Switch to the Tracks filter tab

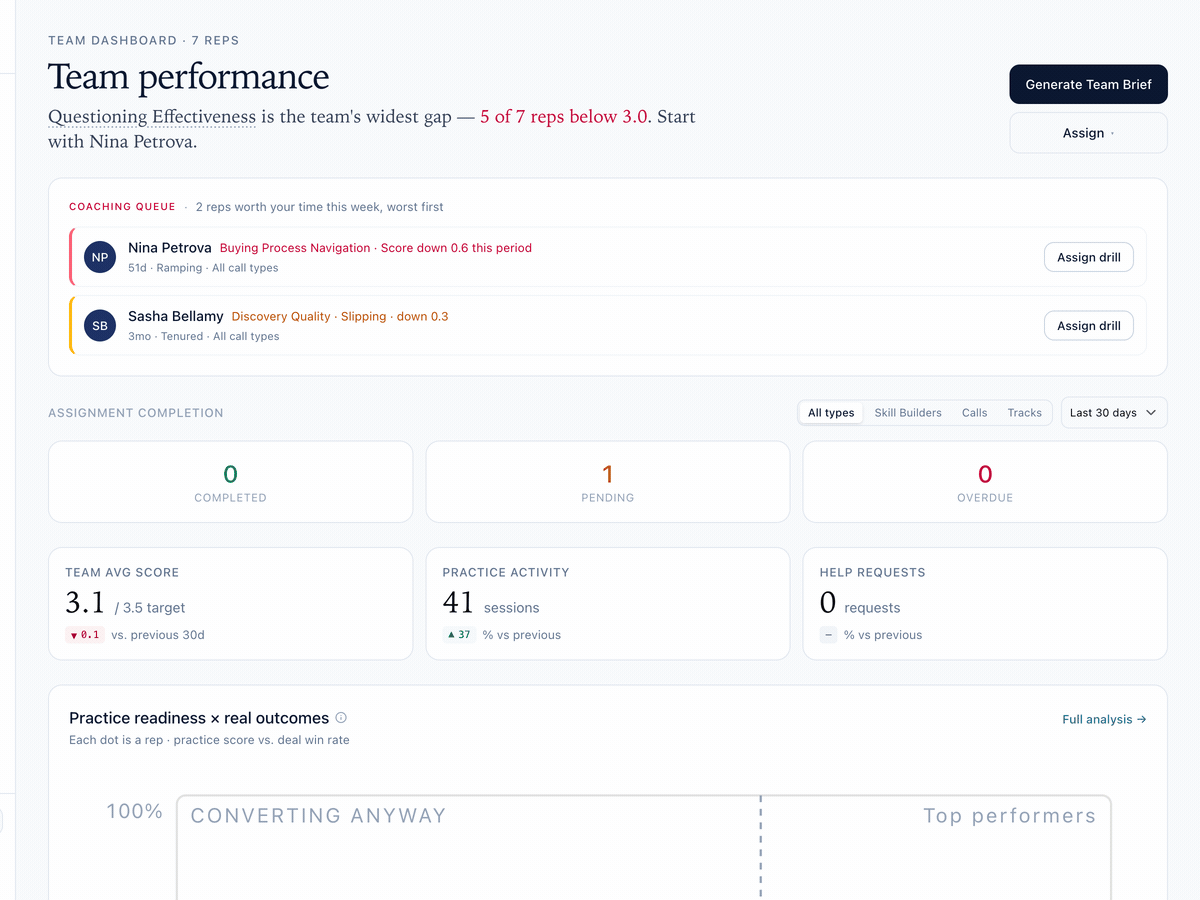[x=1024, y=413]
